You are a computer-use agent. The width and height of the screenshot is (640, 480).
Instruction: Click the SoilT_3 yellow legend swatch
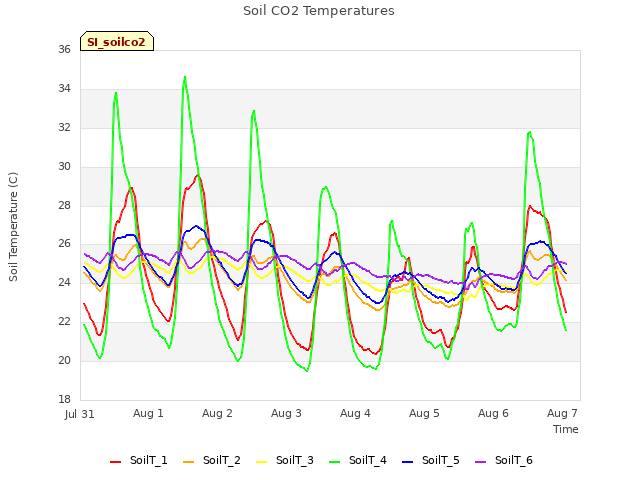(262, 462)
